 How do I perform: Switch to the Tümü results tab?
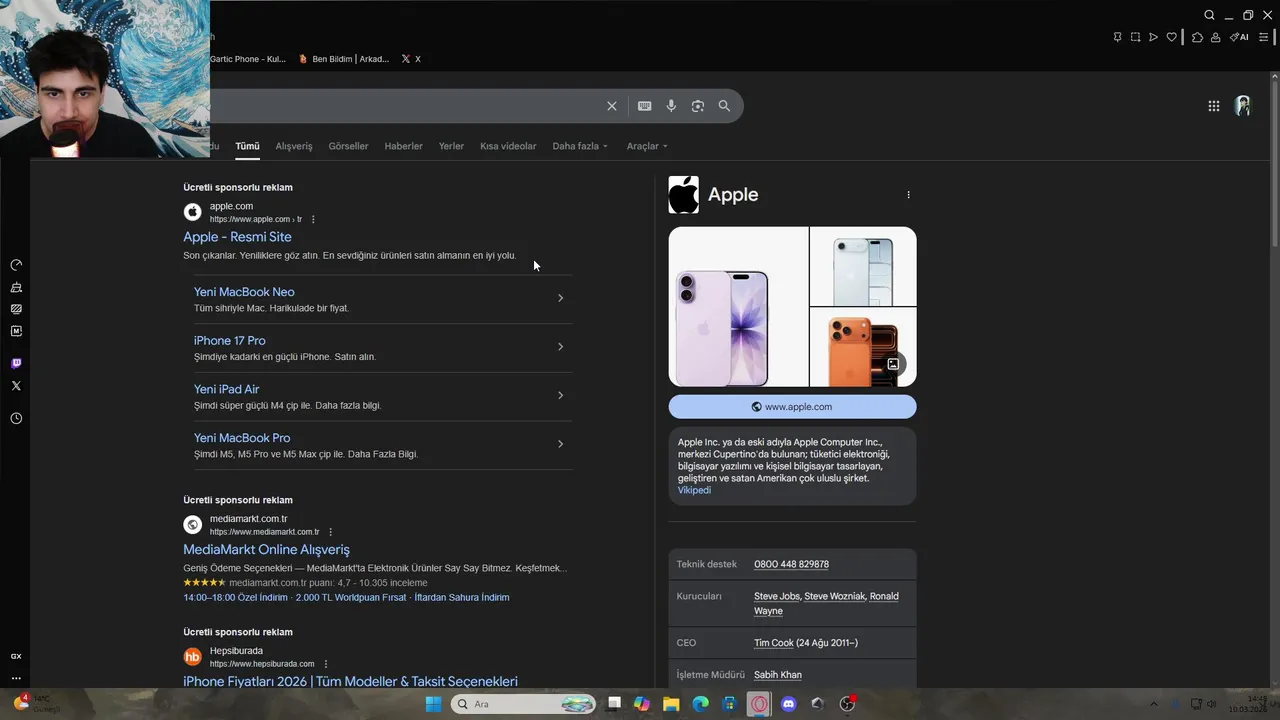click(x=247, y=146)
